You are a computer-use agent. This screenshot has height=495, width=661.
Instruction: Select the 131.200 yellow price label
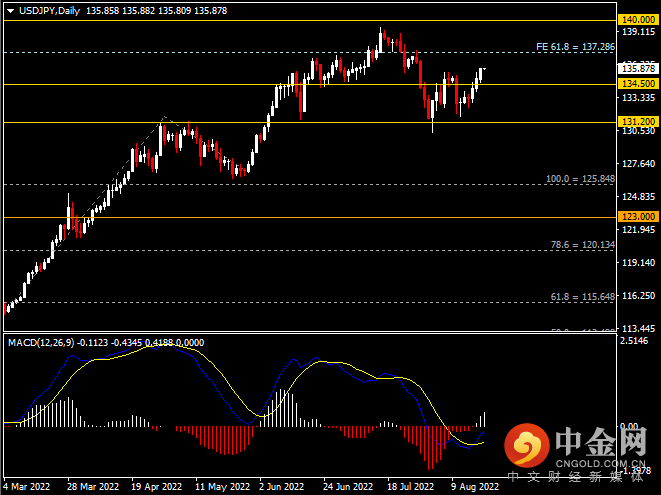[x=638, y=122]
